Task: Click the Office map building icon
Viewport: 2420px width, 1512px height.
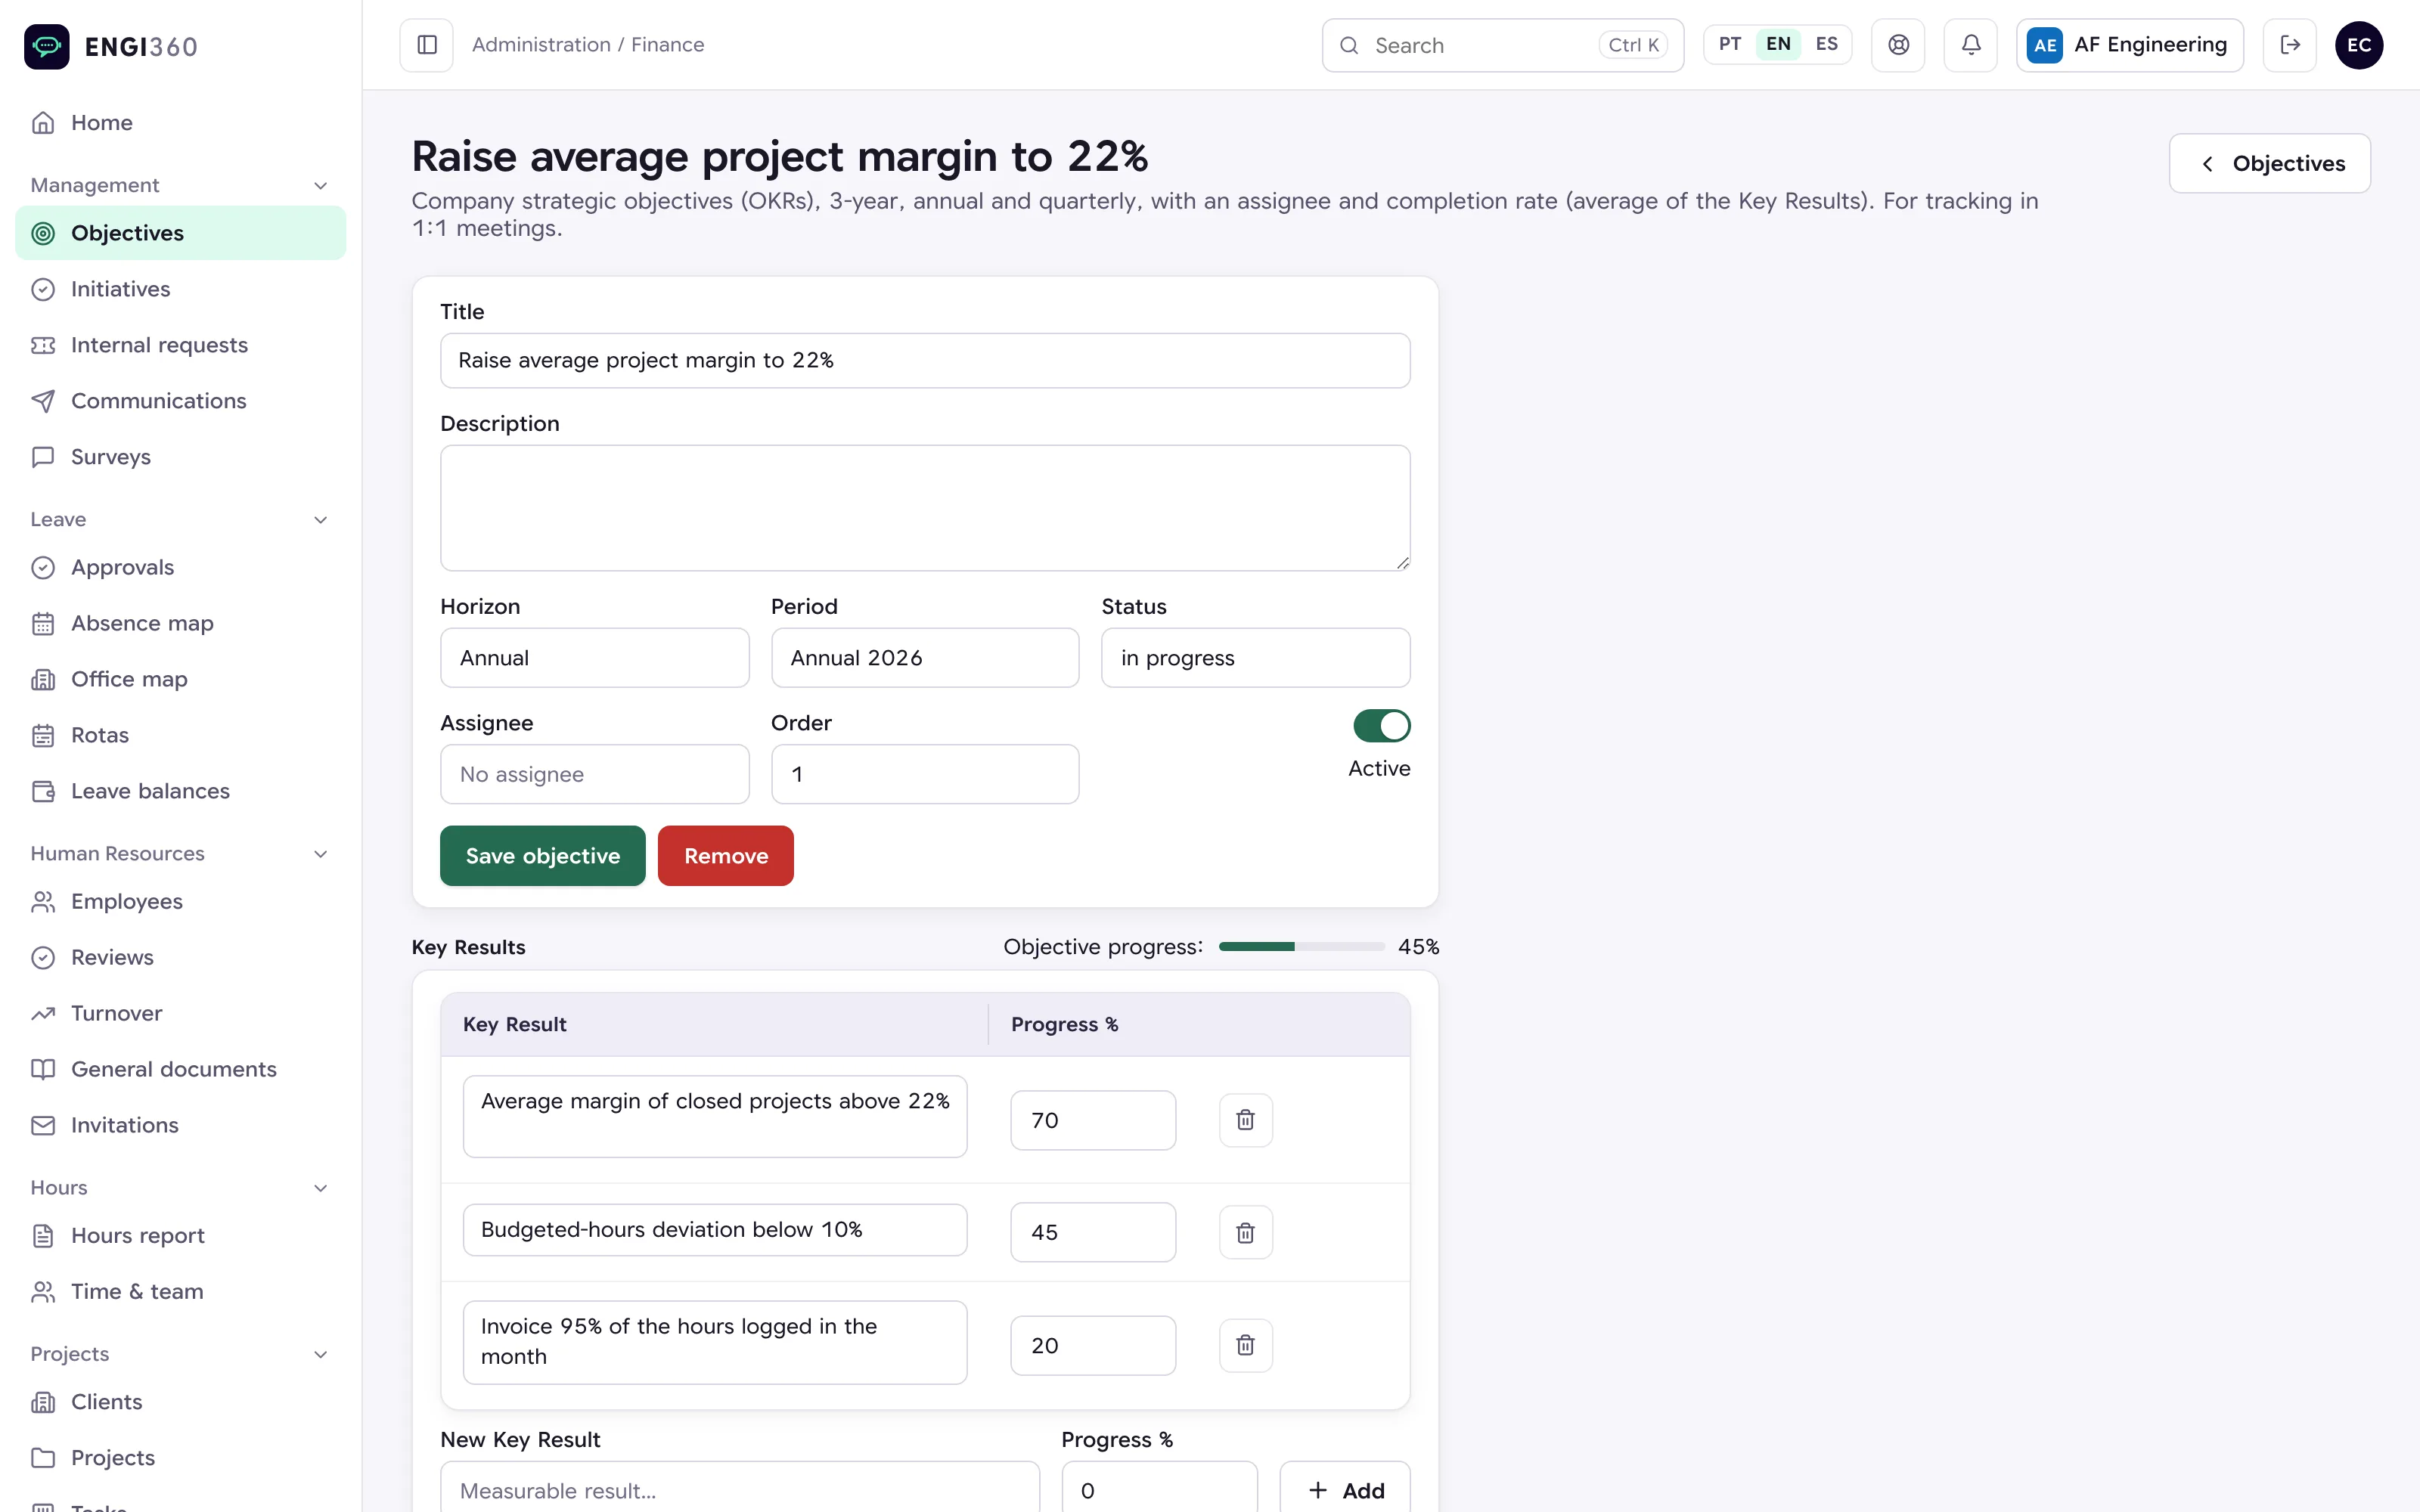Action: [43, 679]
